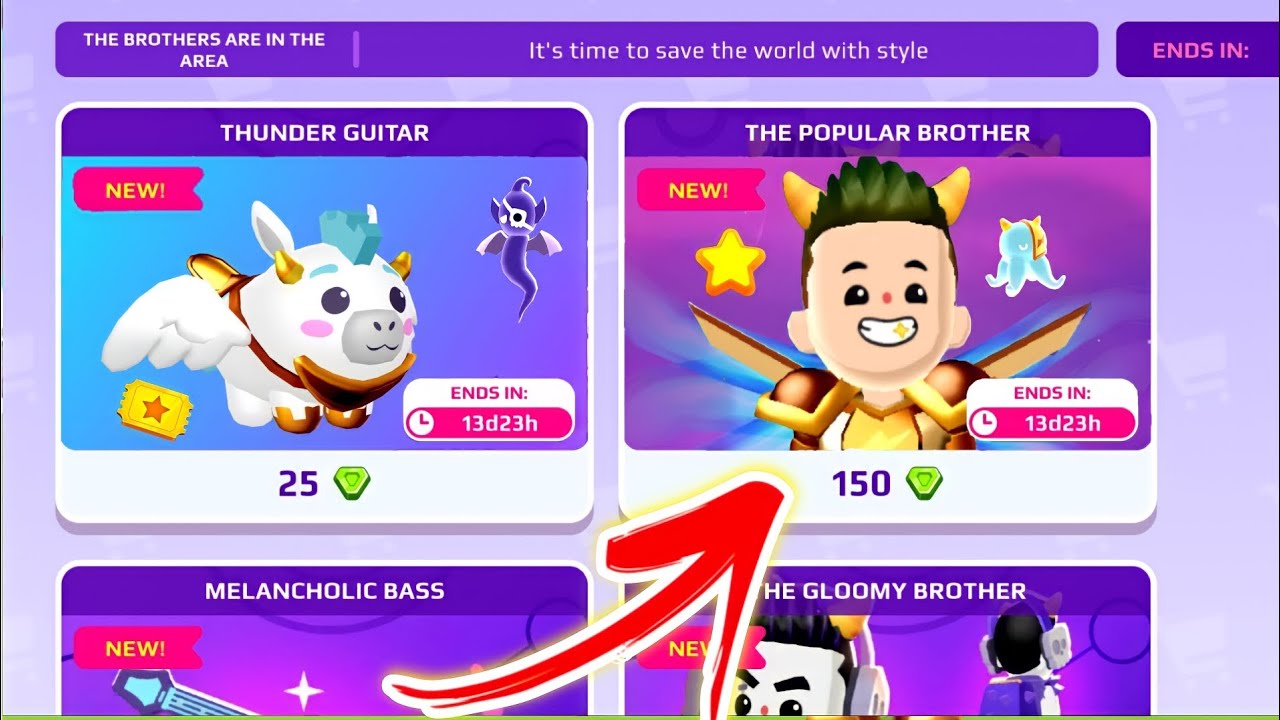Image resolution: width=1280 pixels, height=720 pixels.
Task: Buy Thunder Guitar for 25 gems
Action: coord(324,485)
